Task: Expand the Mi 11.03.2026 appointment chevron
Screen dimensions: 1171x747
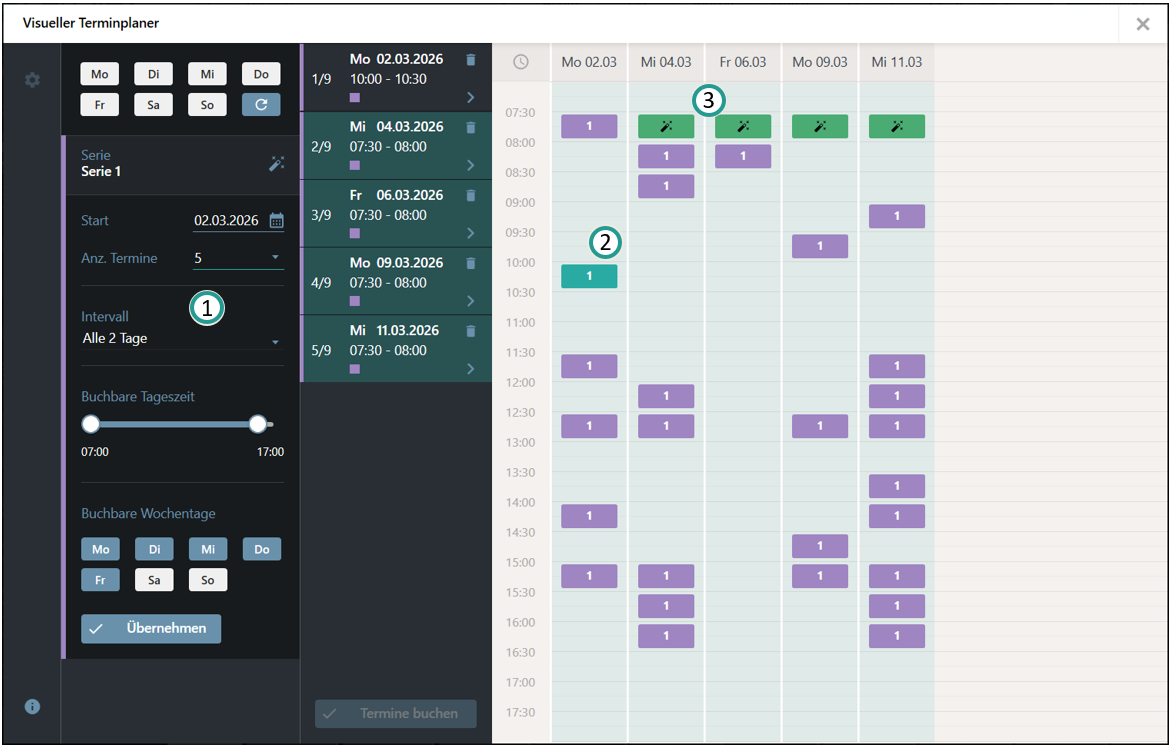Action: click(471, 369)
